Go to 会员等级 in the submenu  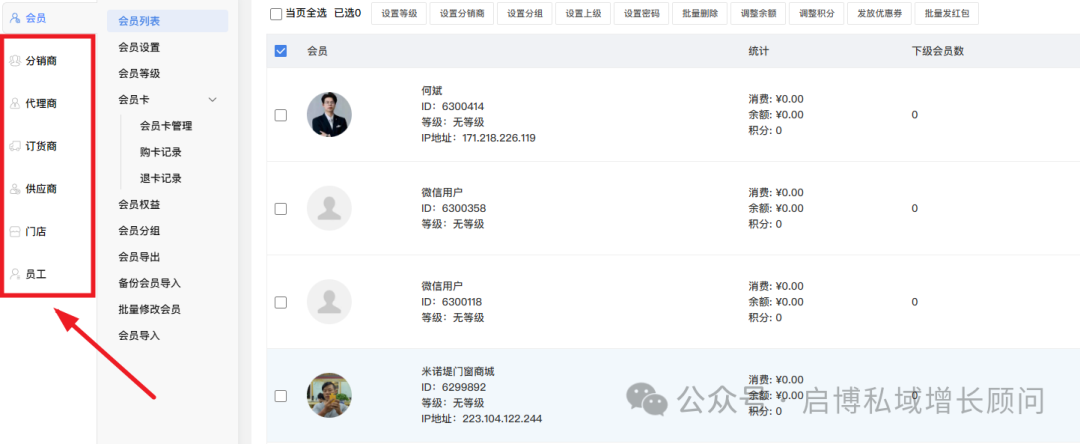(x=139, y=73)
